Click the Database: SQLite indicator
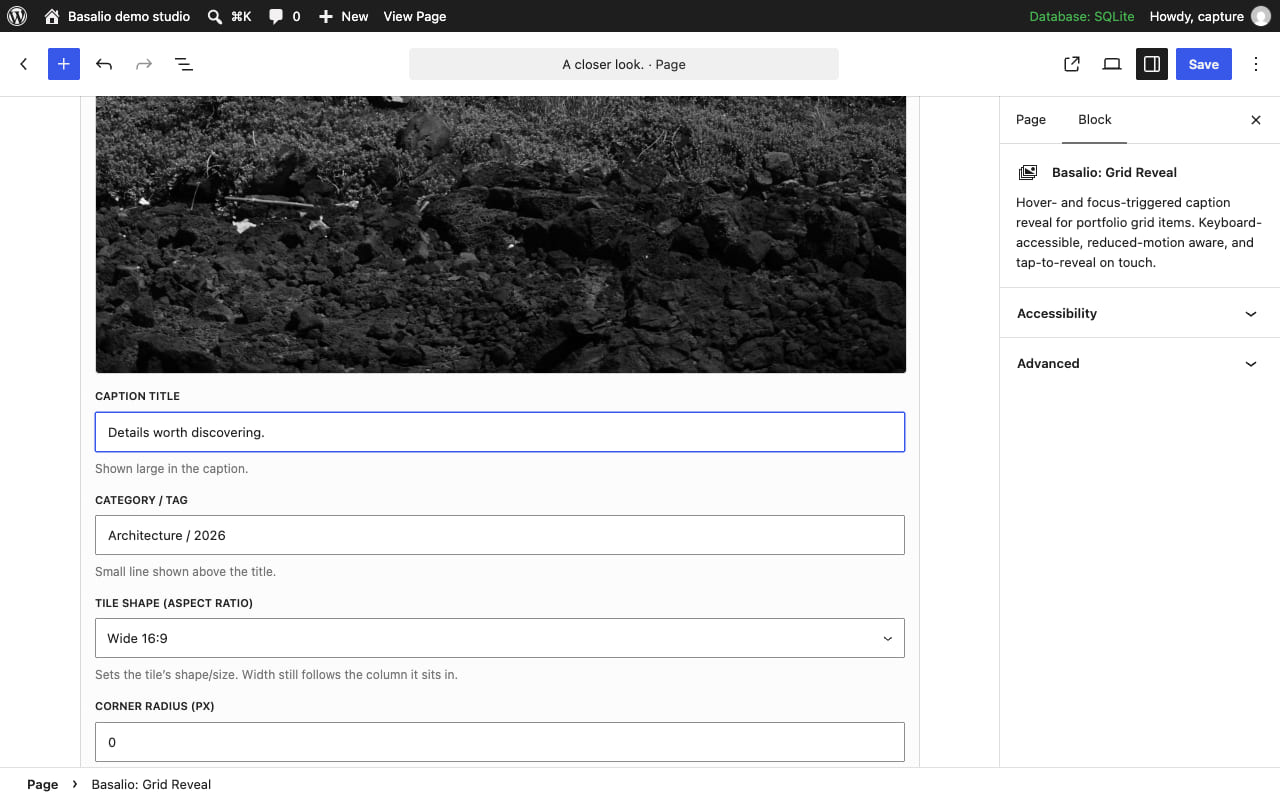The height and width of the screenshot is (800, 1280). (x=1082, y=16)
